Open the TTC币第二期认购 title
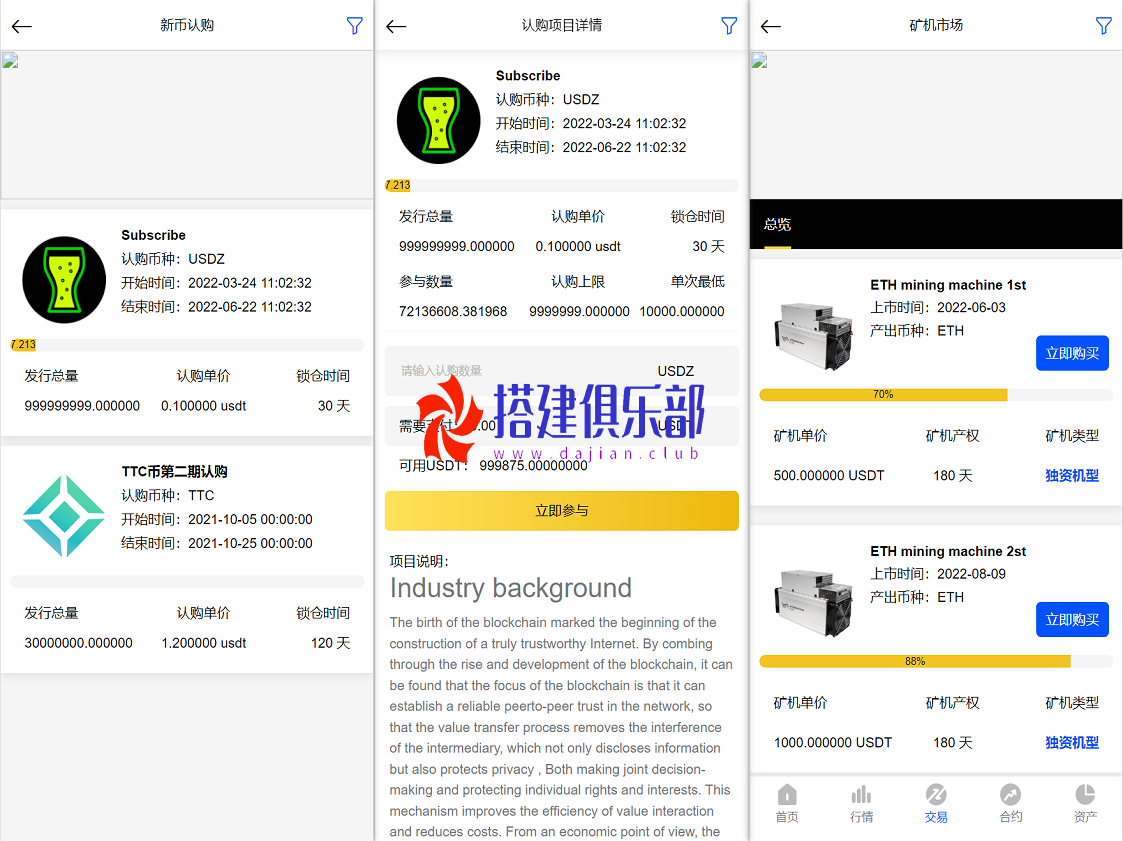1123x841 pixels. coord(174,471)
